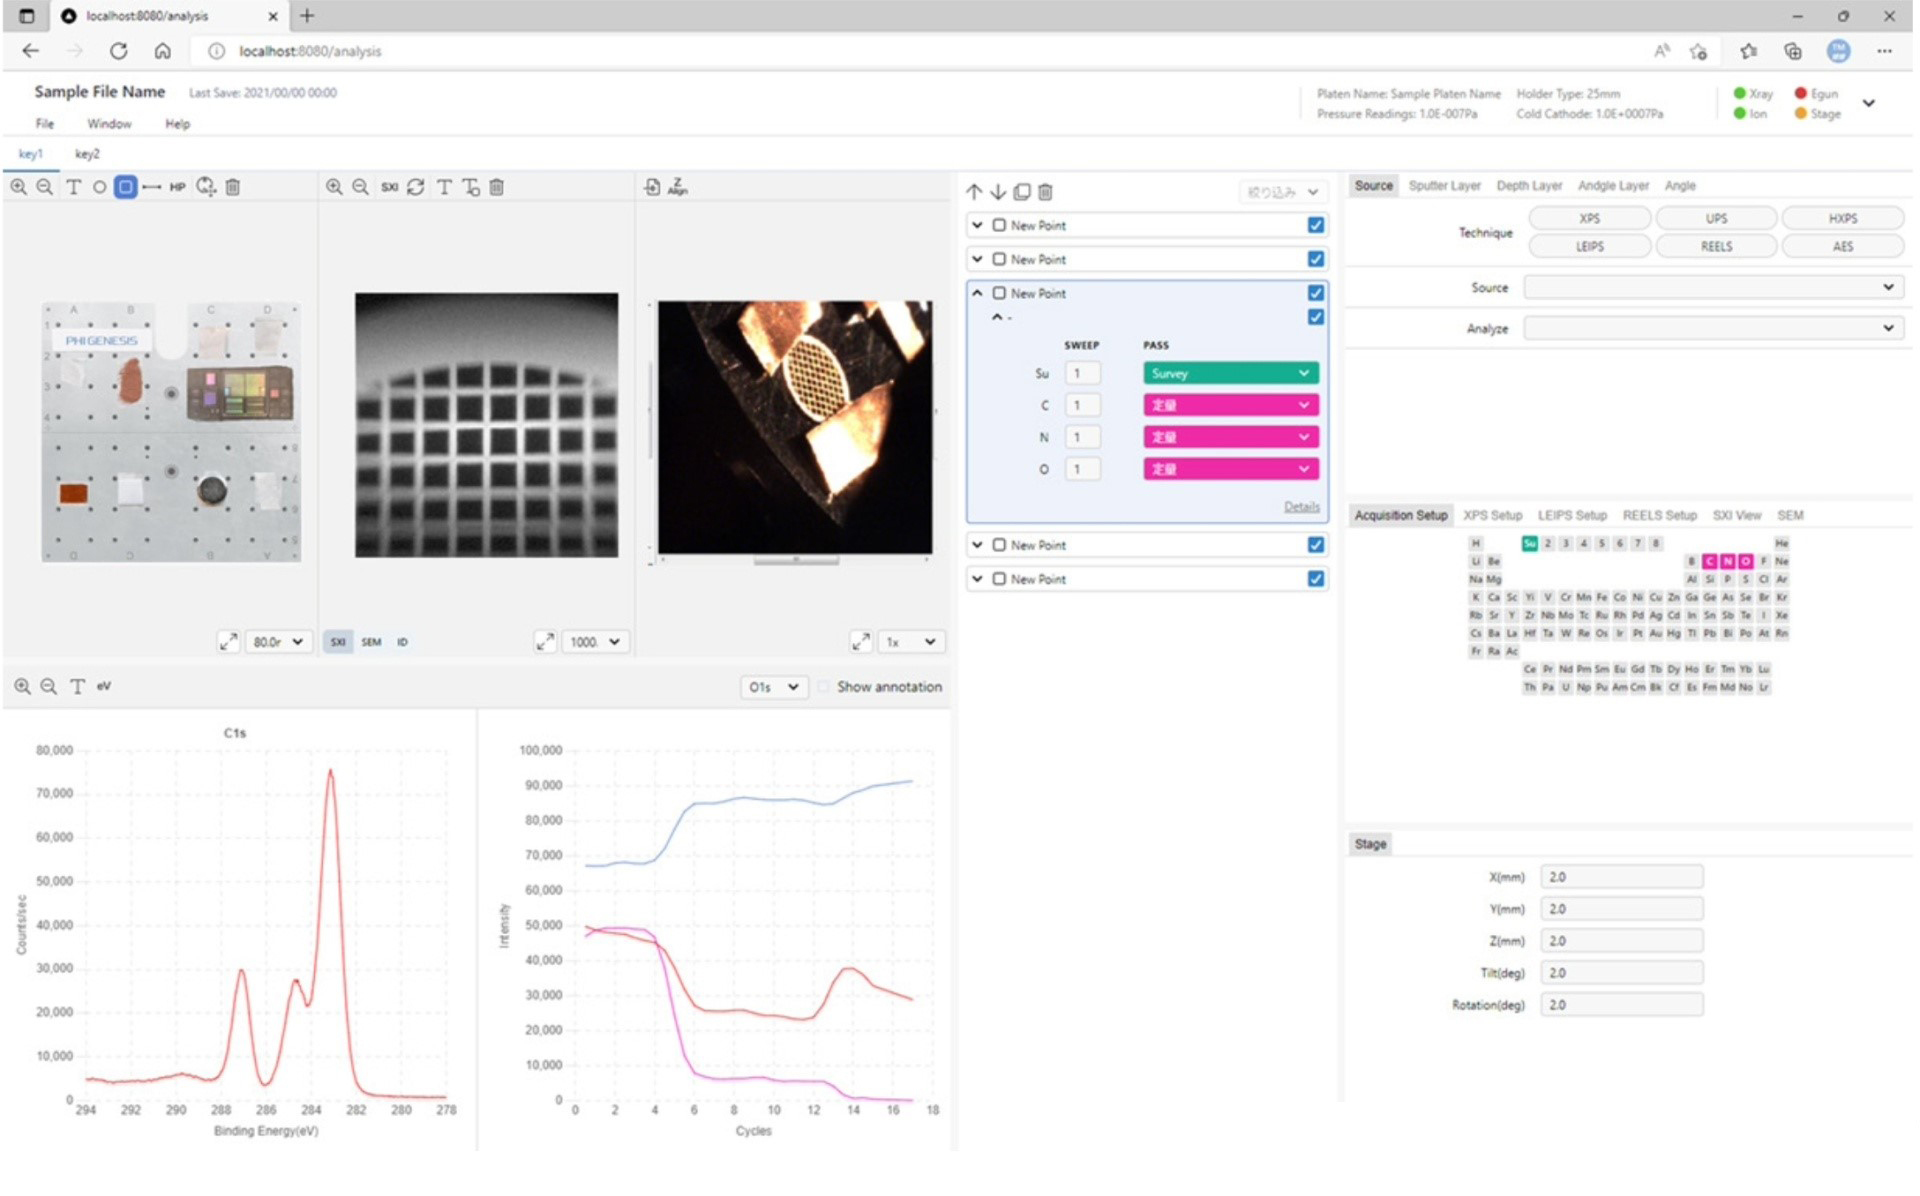1920x1196 pixels.
Task: Uncheck blue checkbox on bottom New Point row
Action: (x=1316, y=579)
